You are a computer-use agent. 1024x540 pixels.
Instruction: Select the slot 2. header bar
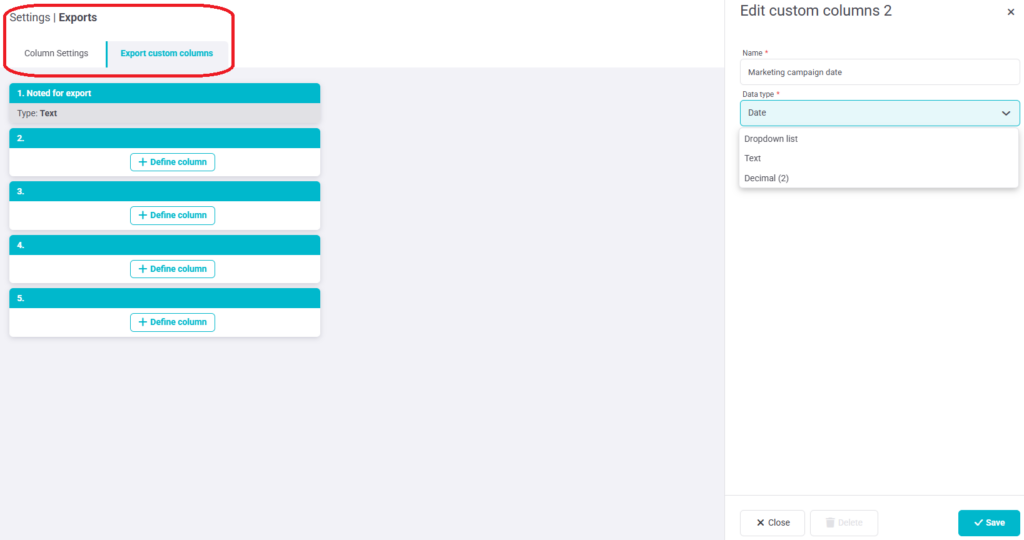point(165,138)
